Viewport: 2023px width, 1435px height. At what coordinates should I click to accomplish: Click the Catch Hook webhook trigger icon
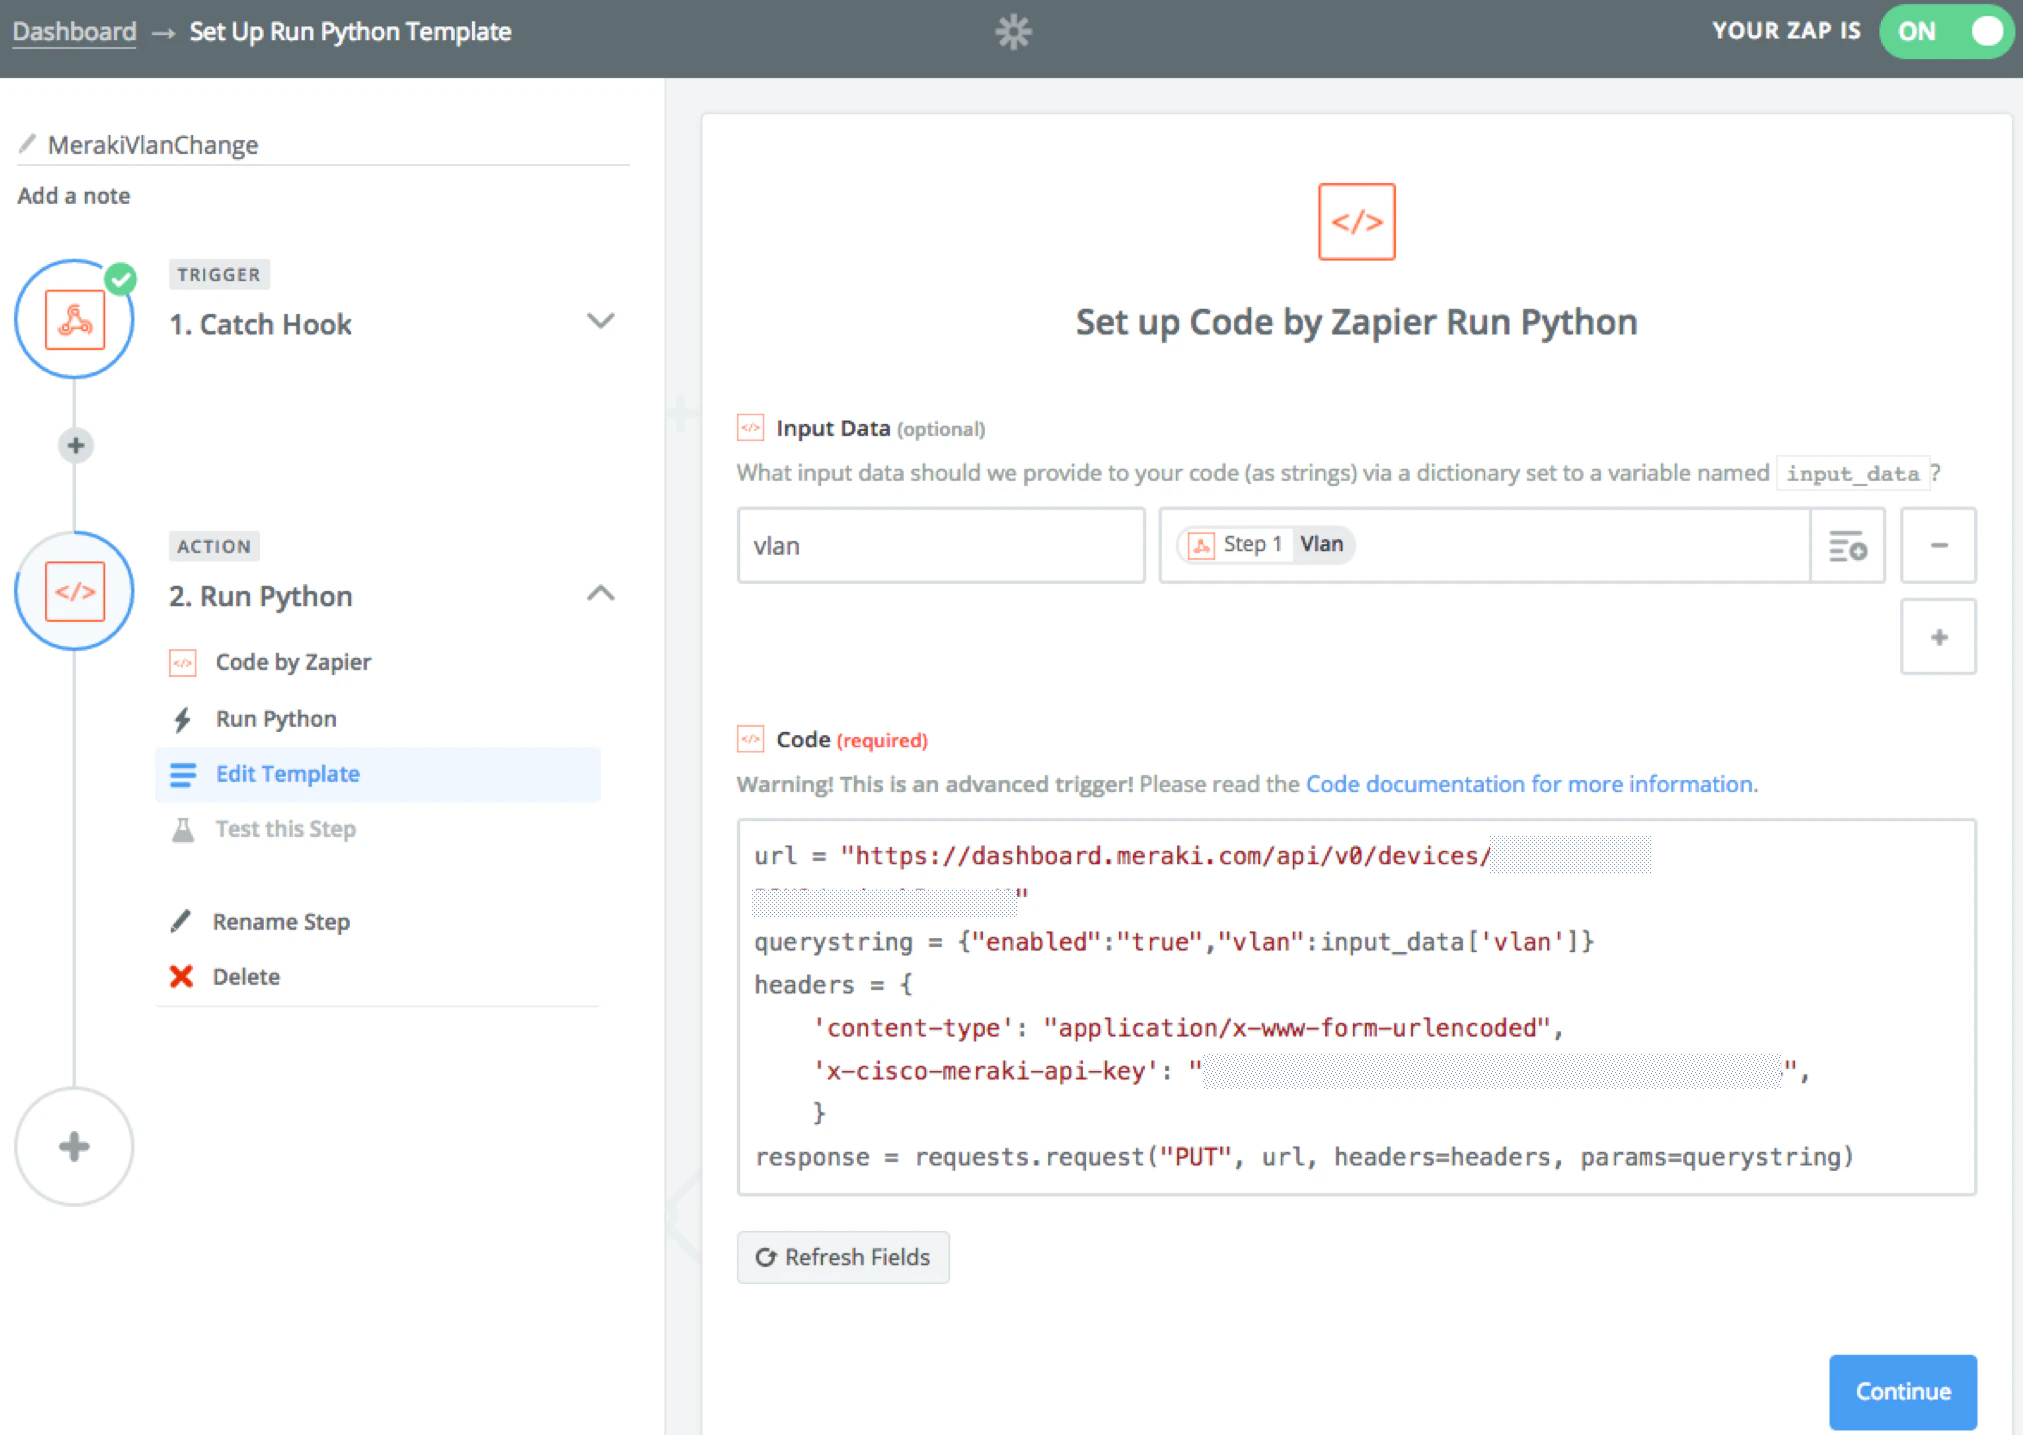(x=75, y=320)
